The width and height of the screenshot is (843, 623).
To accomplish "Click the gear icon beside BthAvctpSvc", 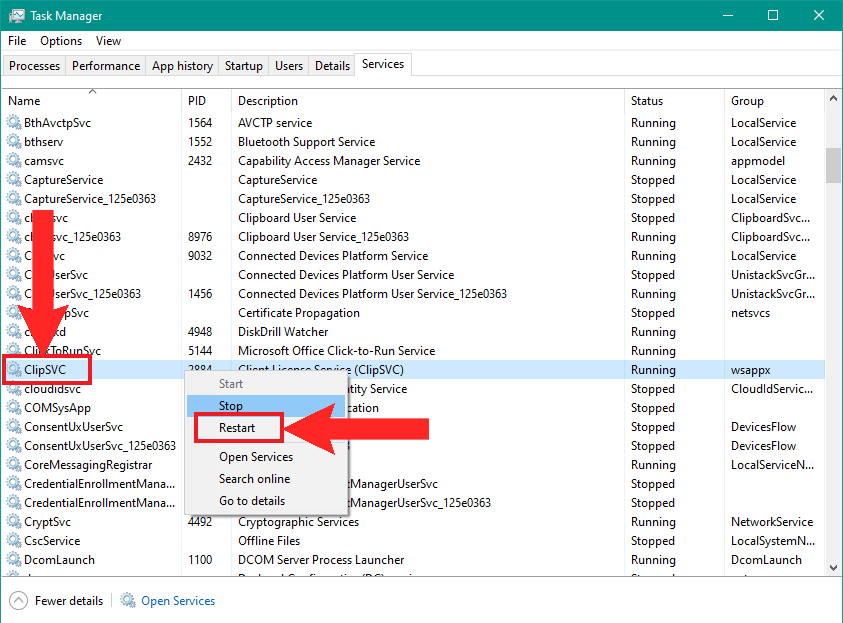I will (14, 123).
